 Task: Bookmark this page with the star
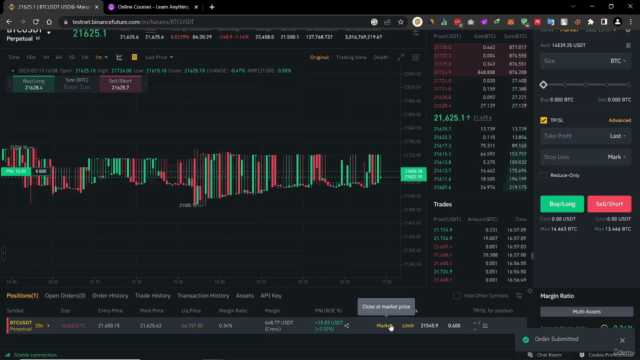400,22
